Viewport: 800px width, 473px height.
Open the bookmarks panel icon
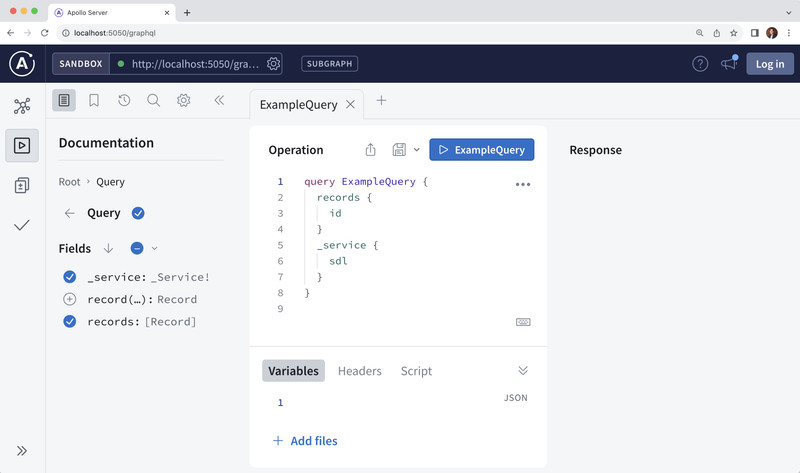[94, 100]
